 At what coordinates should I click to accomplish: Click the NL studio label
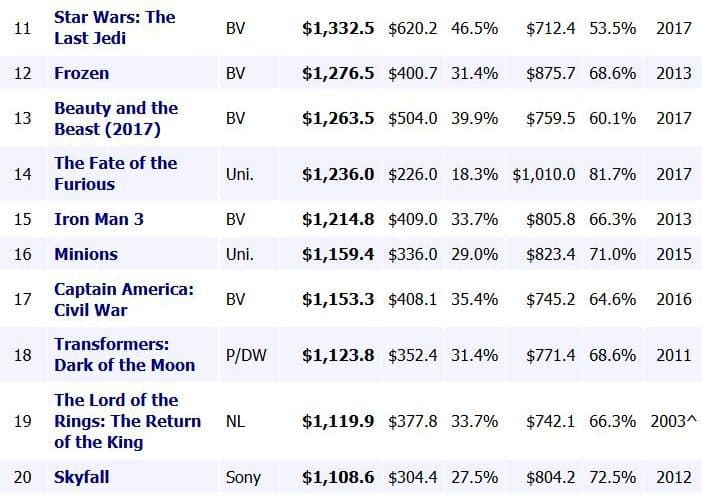pos(236,421)
